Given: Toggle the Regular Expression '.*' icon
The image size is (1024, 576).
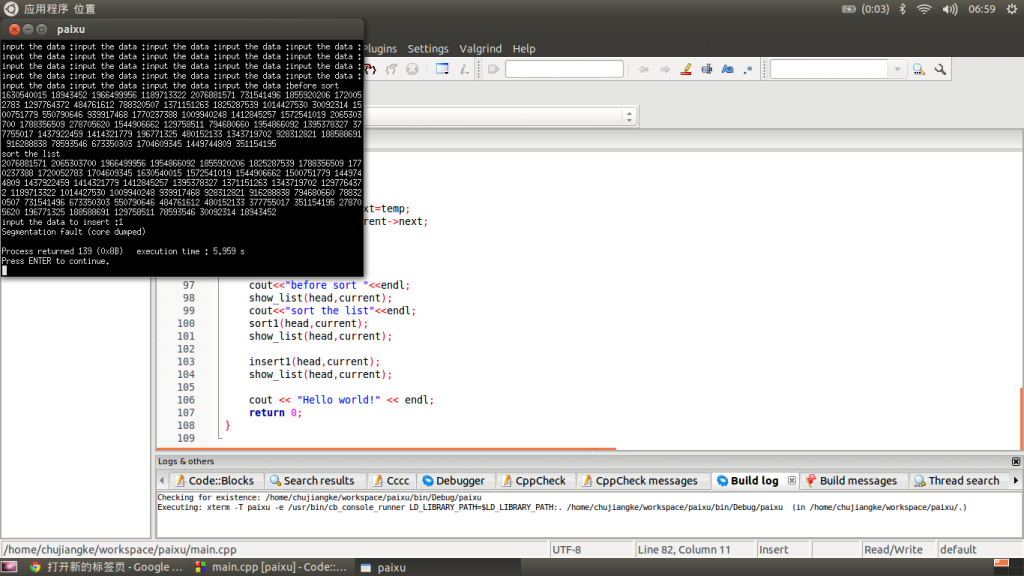Looking at the screenshot, I should [748, 69].
